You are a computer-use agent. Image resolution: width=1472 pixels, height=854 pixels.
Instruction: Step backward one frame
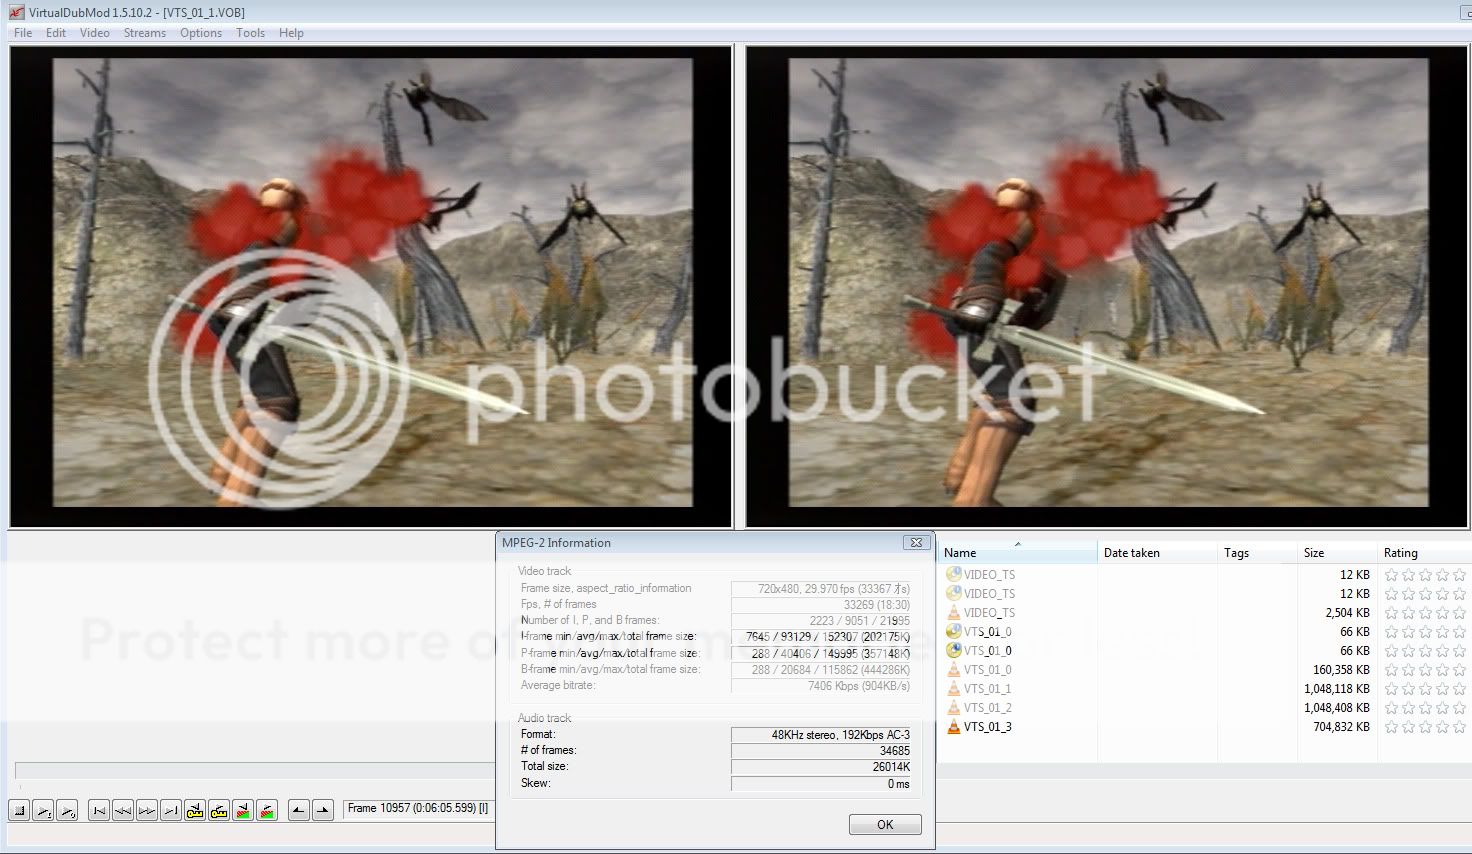tap(123, 811)
